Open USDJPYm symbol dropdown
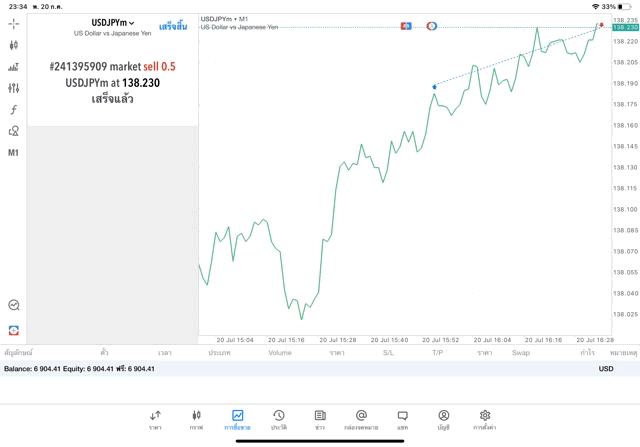Screen dimensions: 640x447 tap(113, 23)
